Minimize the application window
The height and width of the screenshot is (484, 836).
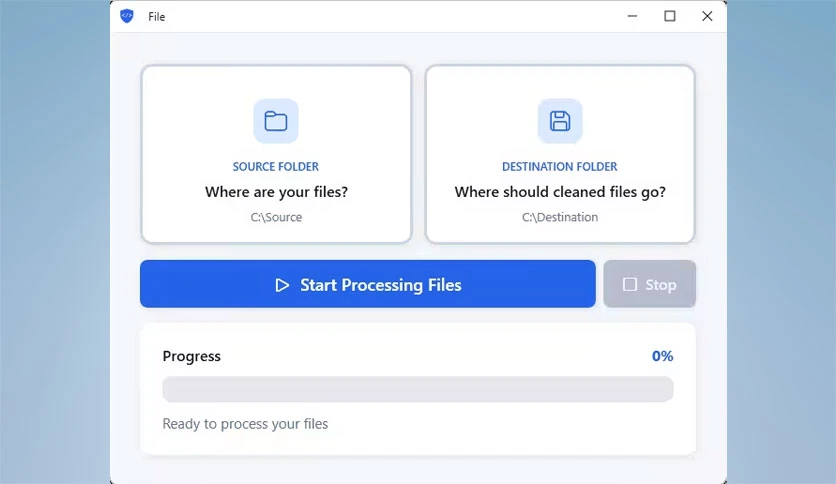[632, 16]
